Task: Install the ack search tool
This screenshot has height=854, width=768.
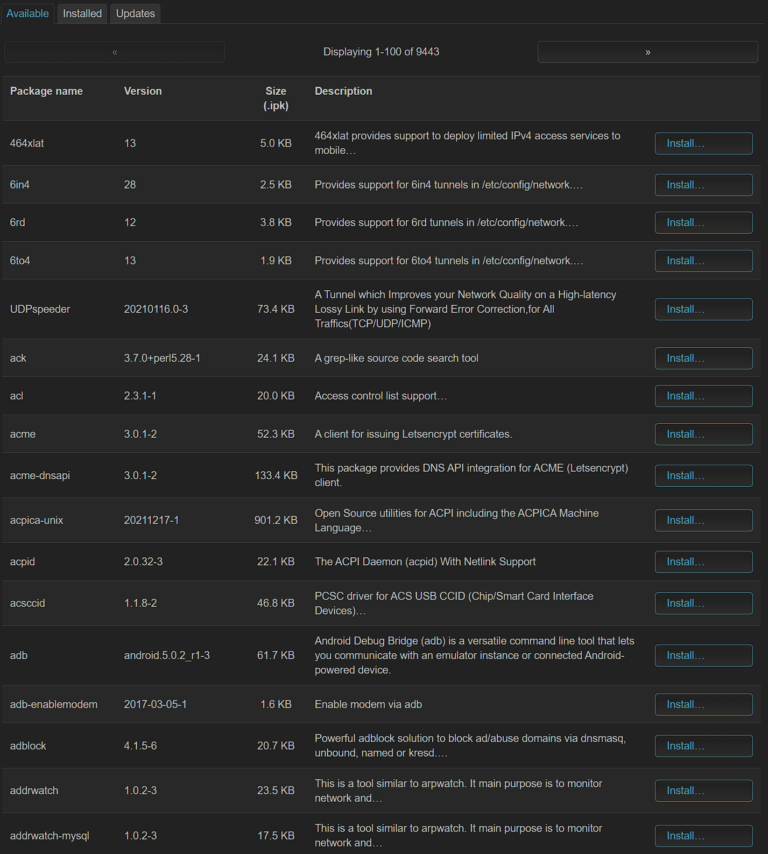Action: (703, 358)
